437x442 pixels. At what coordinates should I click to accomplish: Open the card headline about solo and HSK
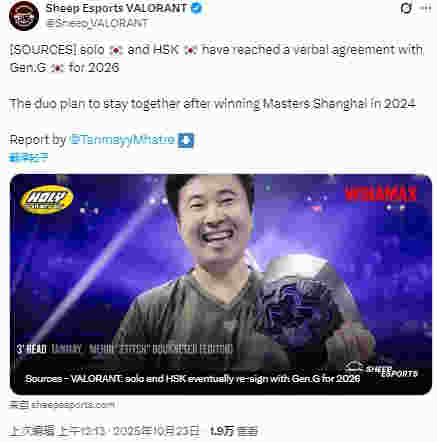[x=193, y=379]
